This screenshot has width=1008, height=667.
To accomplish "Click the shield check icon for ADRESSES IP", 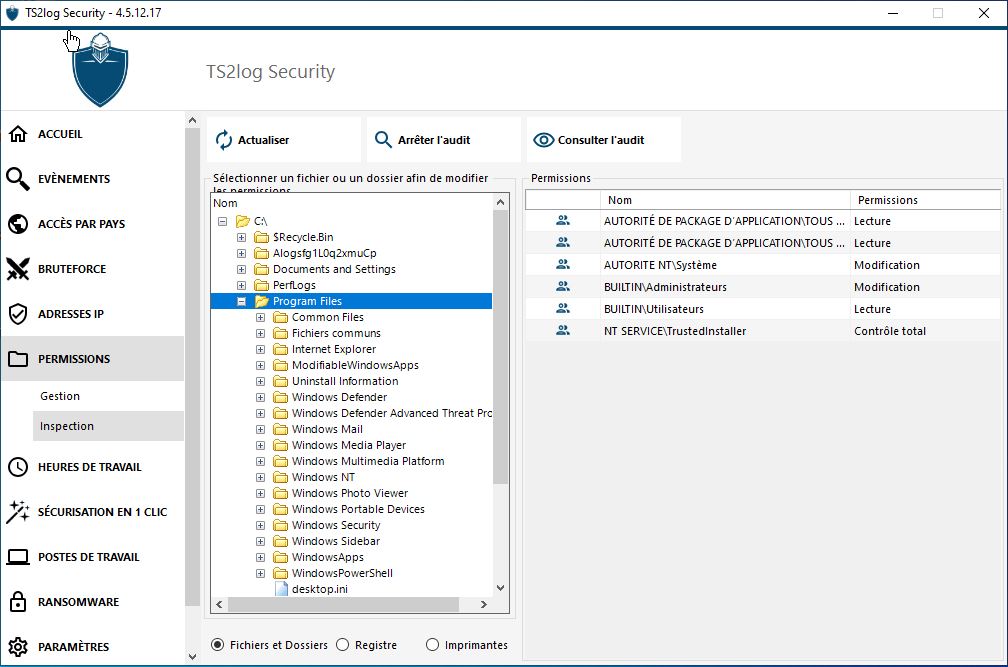I will [x=18, y=314].
